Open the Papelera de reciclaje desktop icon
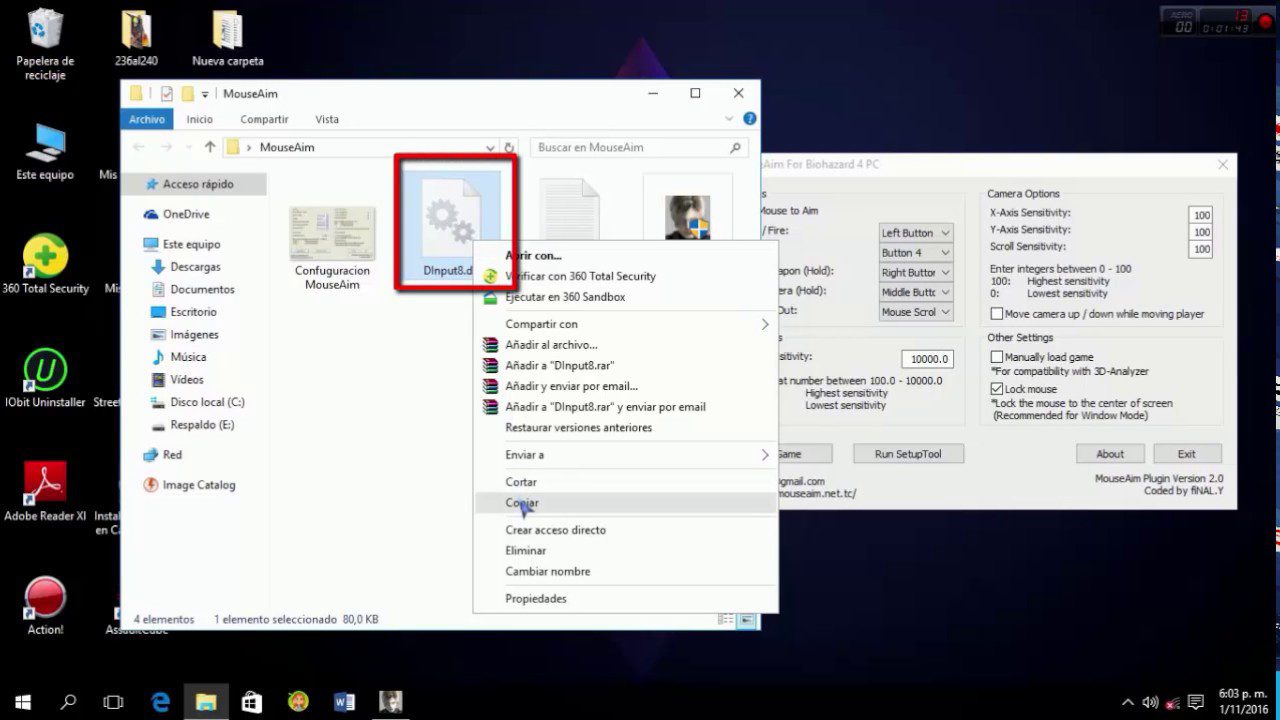 pyautogui.click(x=44, y=45)
